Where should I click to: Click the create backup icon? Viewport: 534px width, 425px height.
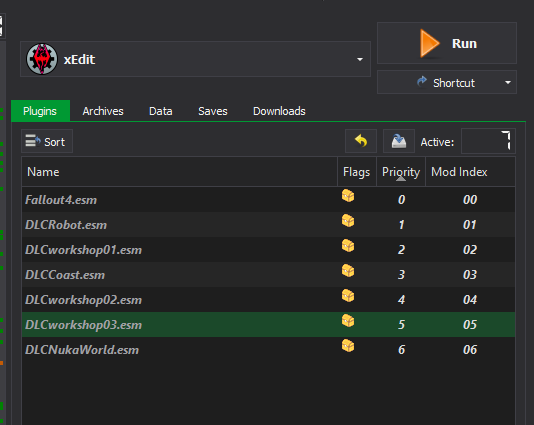[399, 141]
